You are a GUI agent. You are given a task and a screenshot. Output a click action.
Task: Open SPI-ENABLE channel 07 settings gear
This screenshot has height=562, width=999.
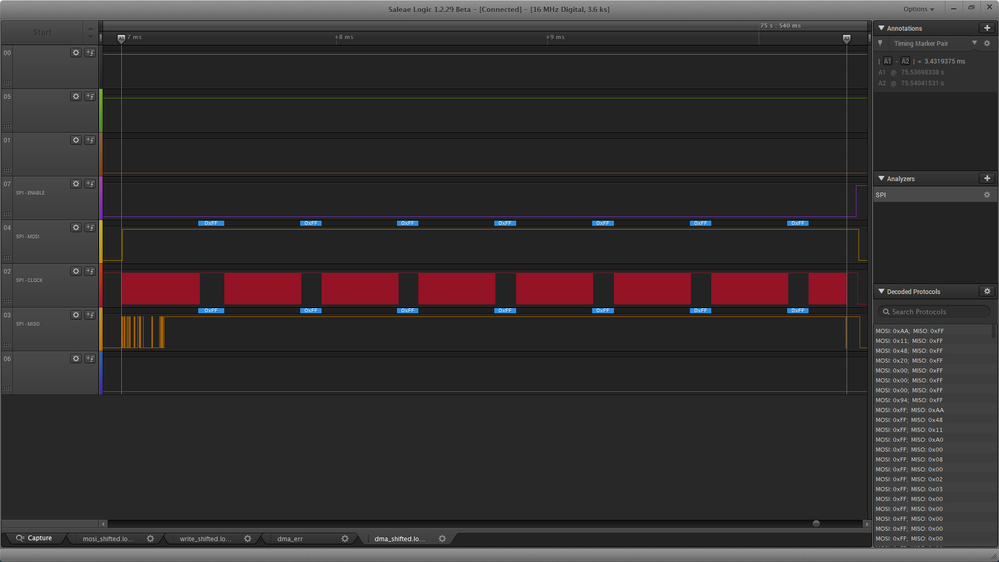pyautogui.click(x=76, y=184)
